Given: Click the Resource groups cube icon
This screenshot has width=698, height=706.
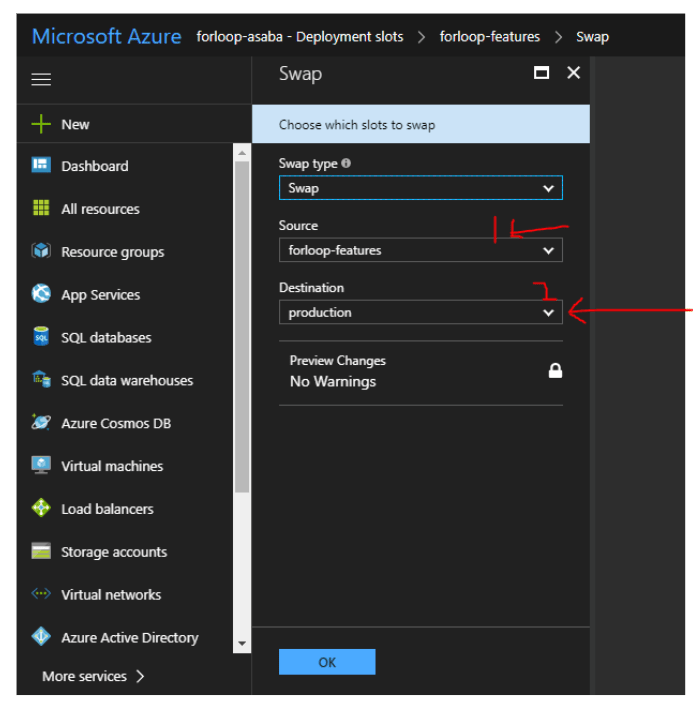Looking at the screenshot, I should pos(41,251).
